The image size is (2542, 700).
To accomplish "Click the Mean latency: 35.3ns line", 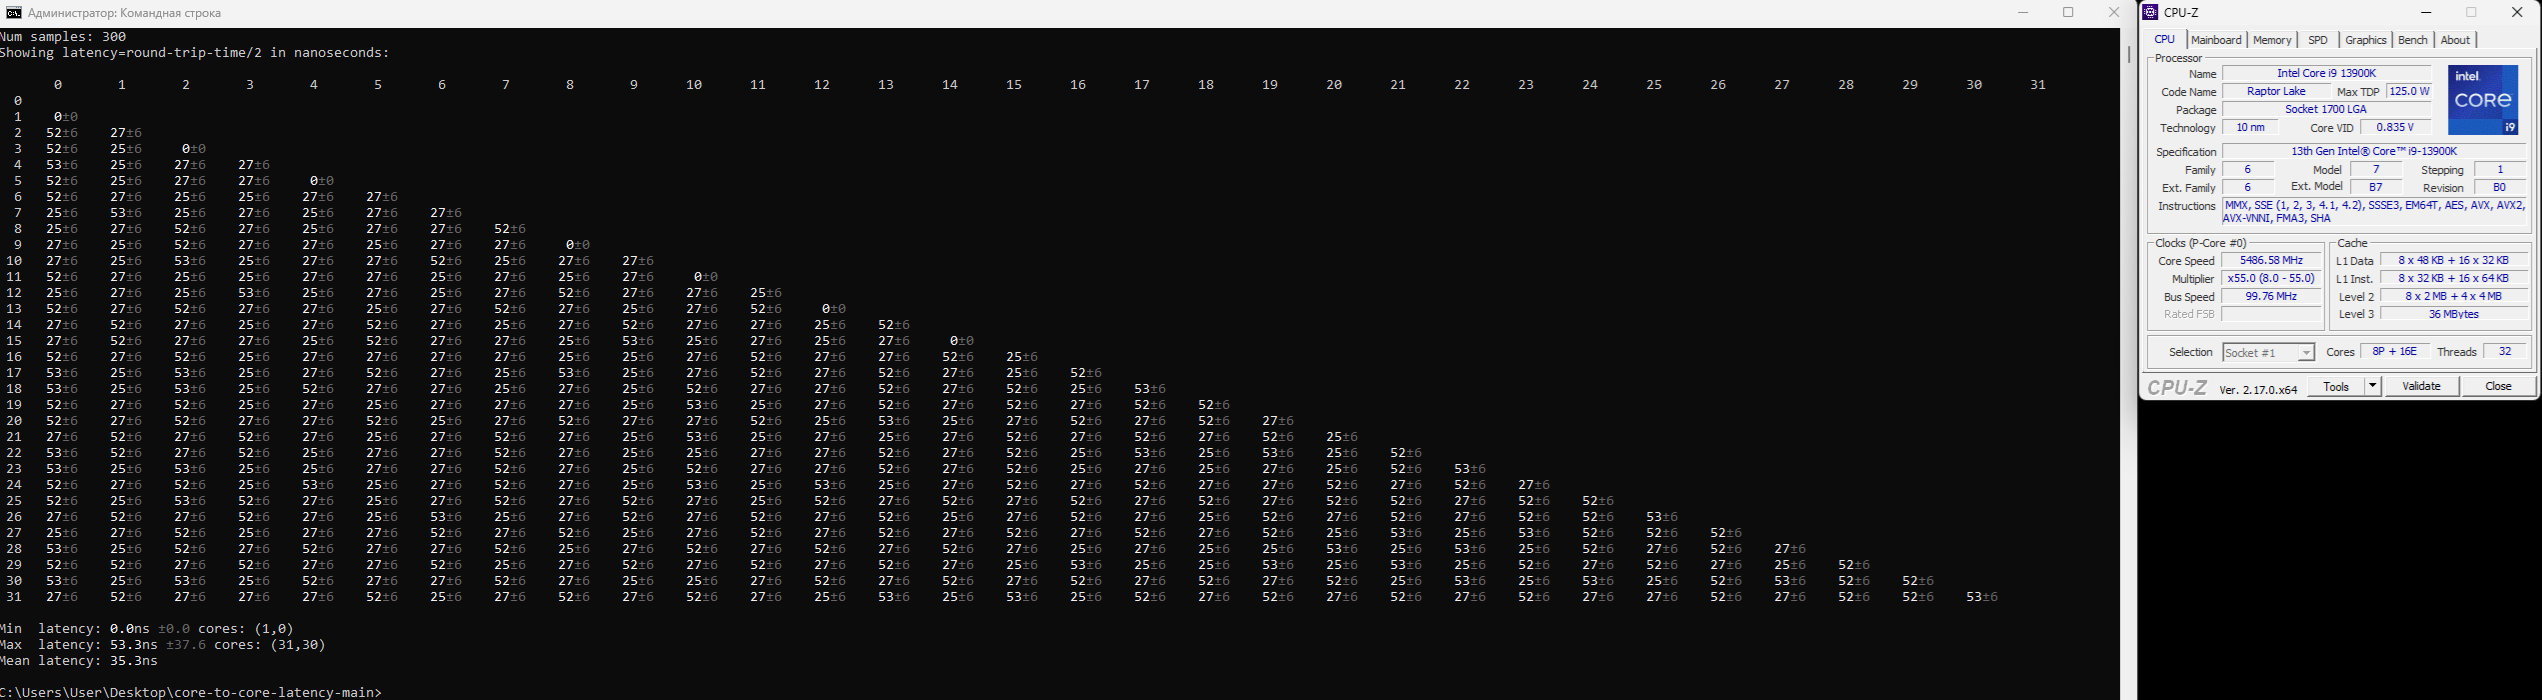I will click(79, 660).
